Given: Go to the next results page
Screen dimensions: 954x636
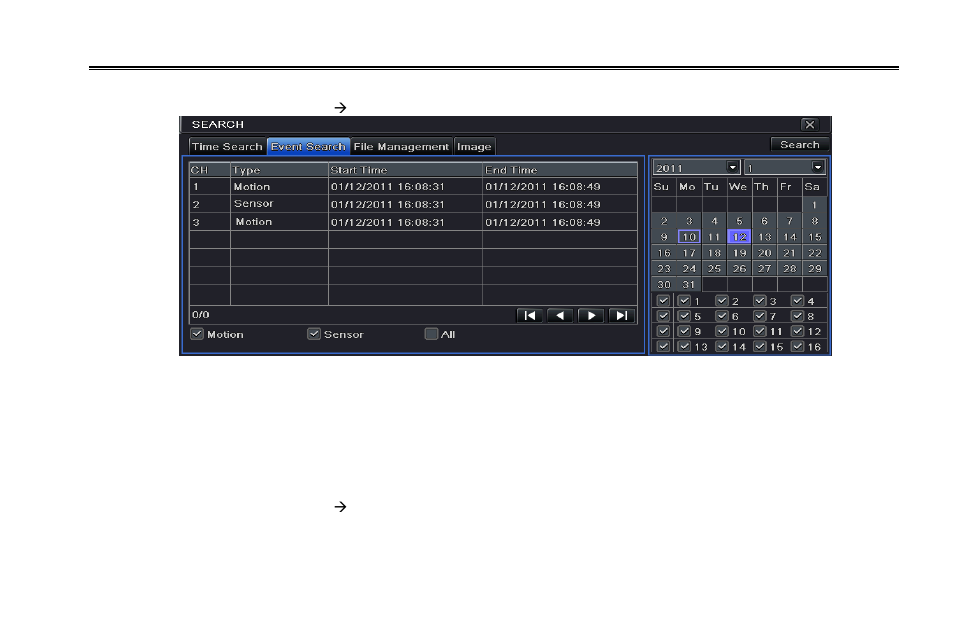Looking at the screenshot, I should click(591, 315).
